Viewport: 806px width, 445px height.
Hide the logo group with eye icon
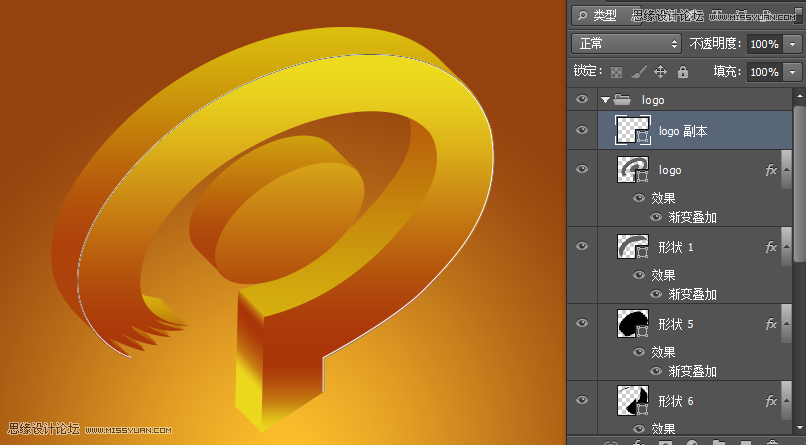tap(582, 100)
